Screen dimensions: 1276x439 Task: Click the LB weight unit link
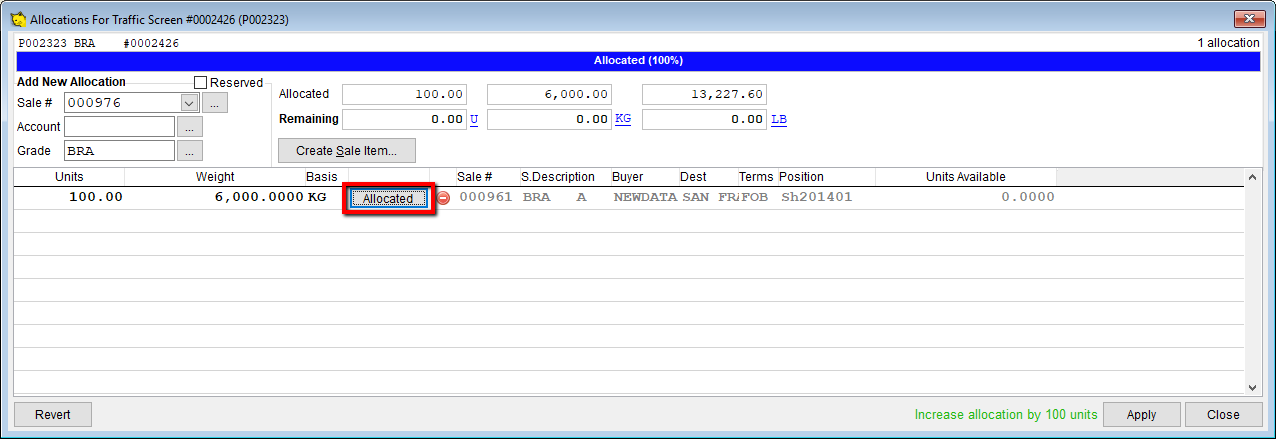click(x=779, y=119)
